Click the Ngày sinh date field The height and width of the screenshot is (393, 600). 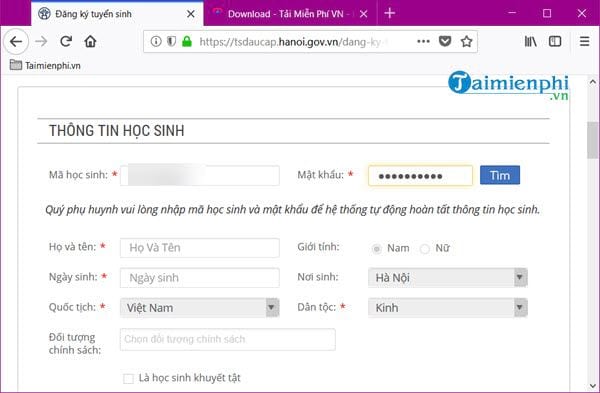point(200,278)
